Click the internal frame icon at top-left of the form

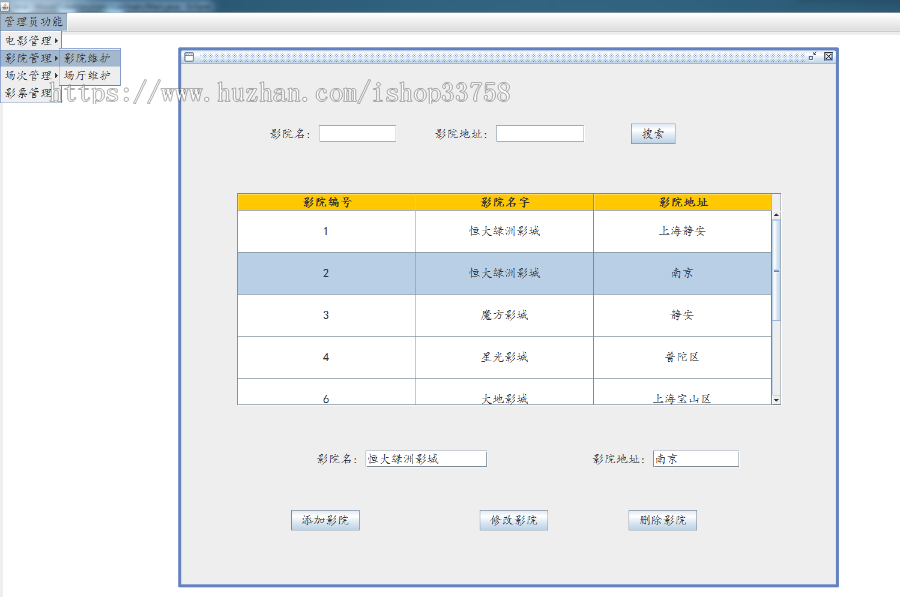(x=189, y=56)
